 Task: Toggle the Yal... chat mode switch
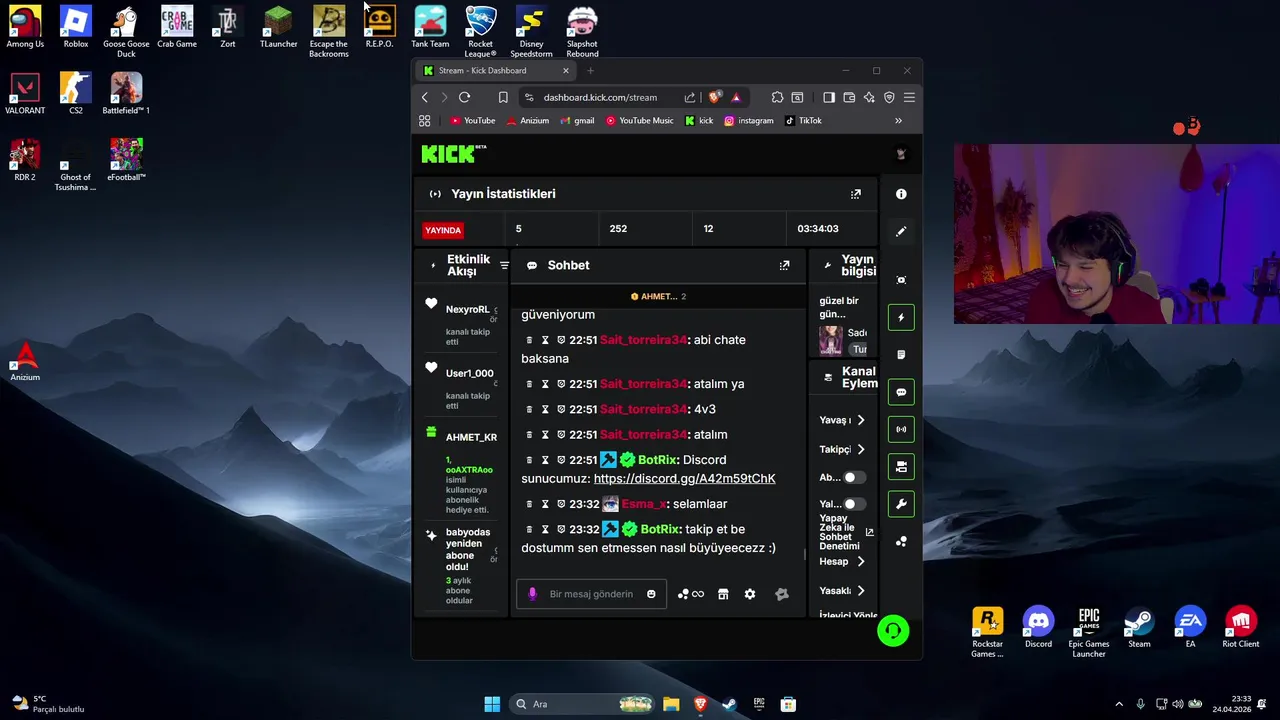(x=853, y=504)
